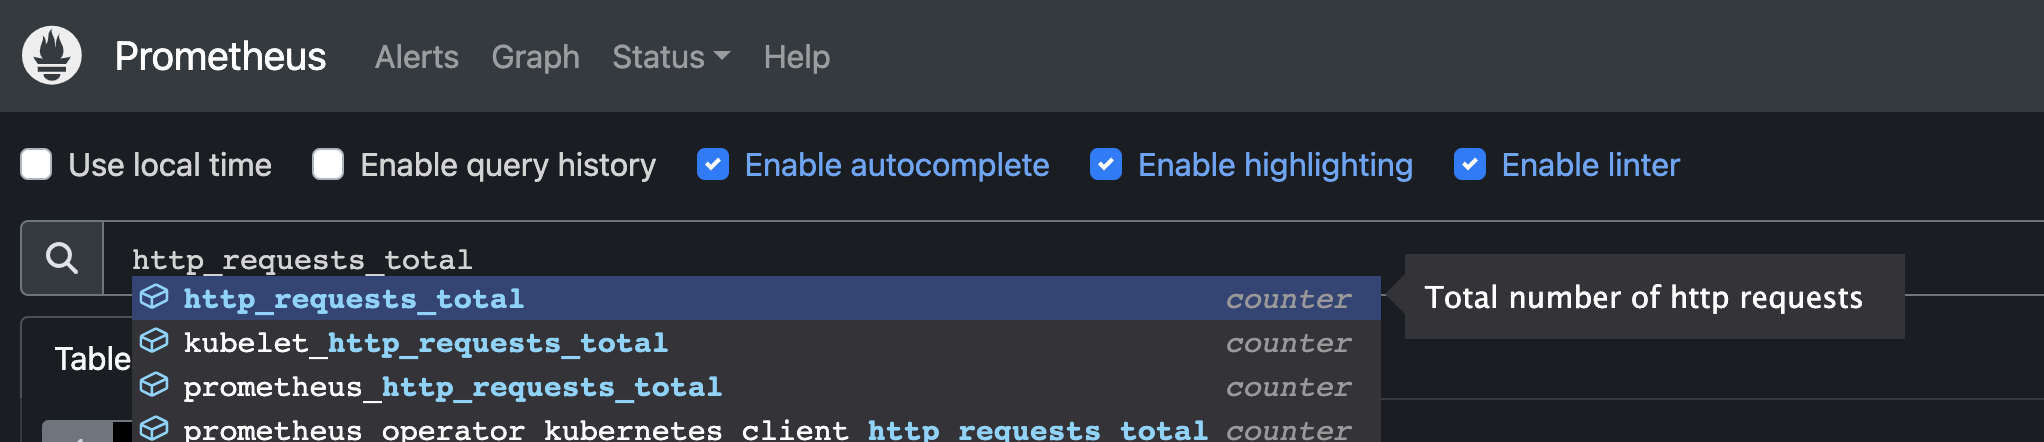This screenshot has height=442, width=2044.
Task: Click the cube icon beside kubelet_http_requests_total
Action: (x=154, y=341)
